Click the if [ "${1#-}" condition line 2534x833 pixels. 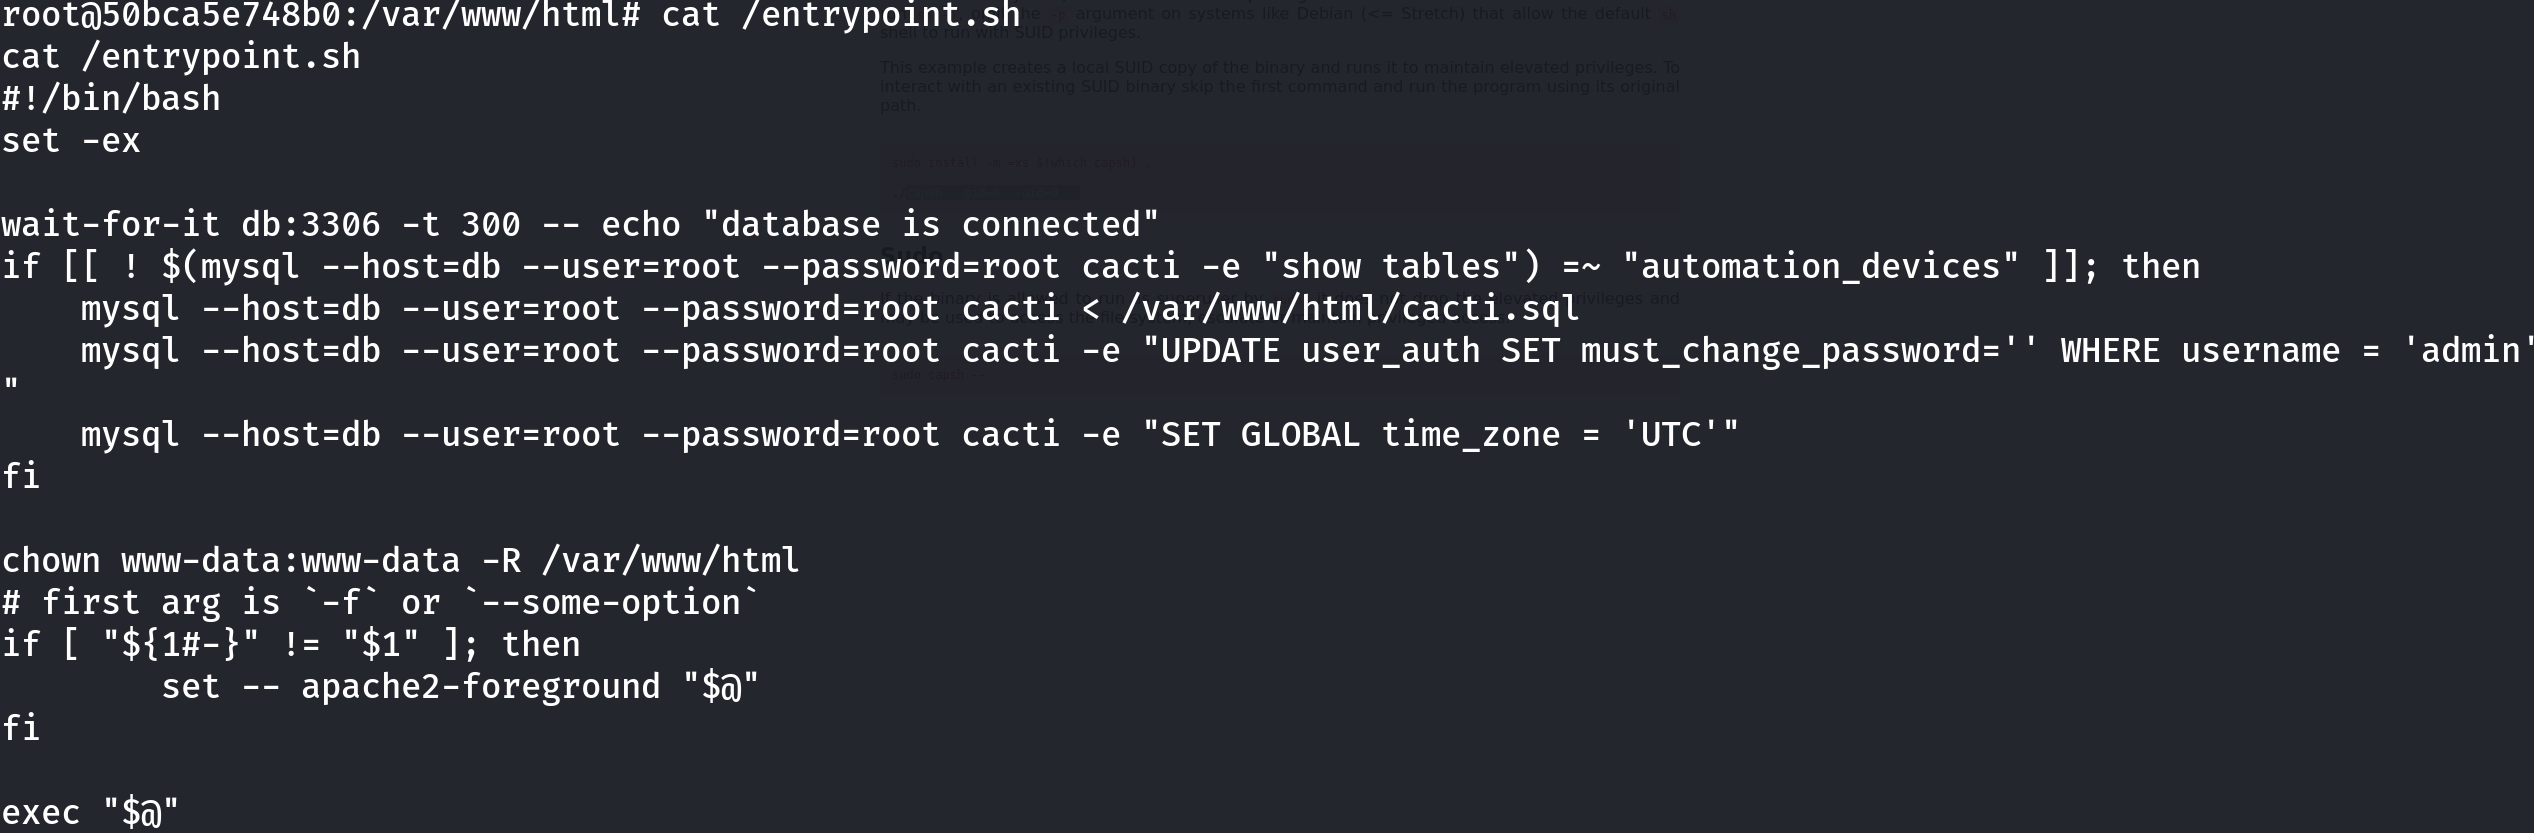[x=291, y=645]
